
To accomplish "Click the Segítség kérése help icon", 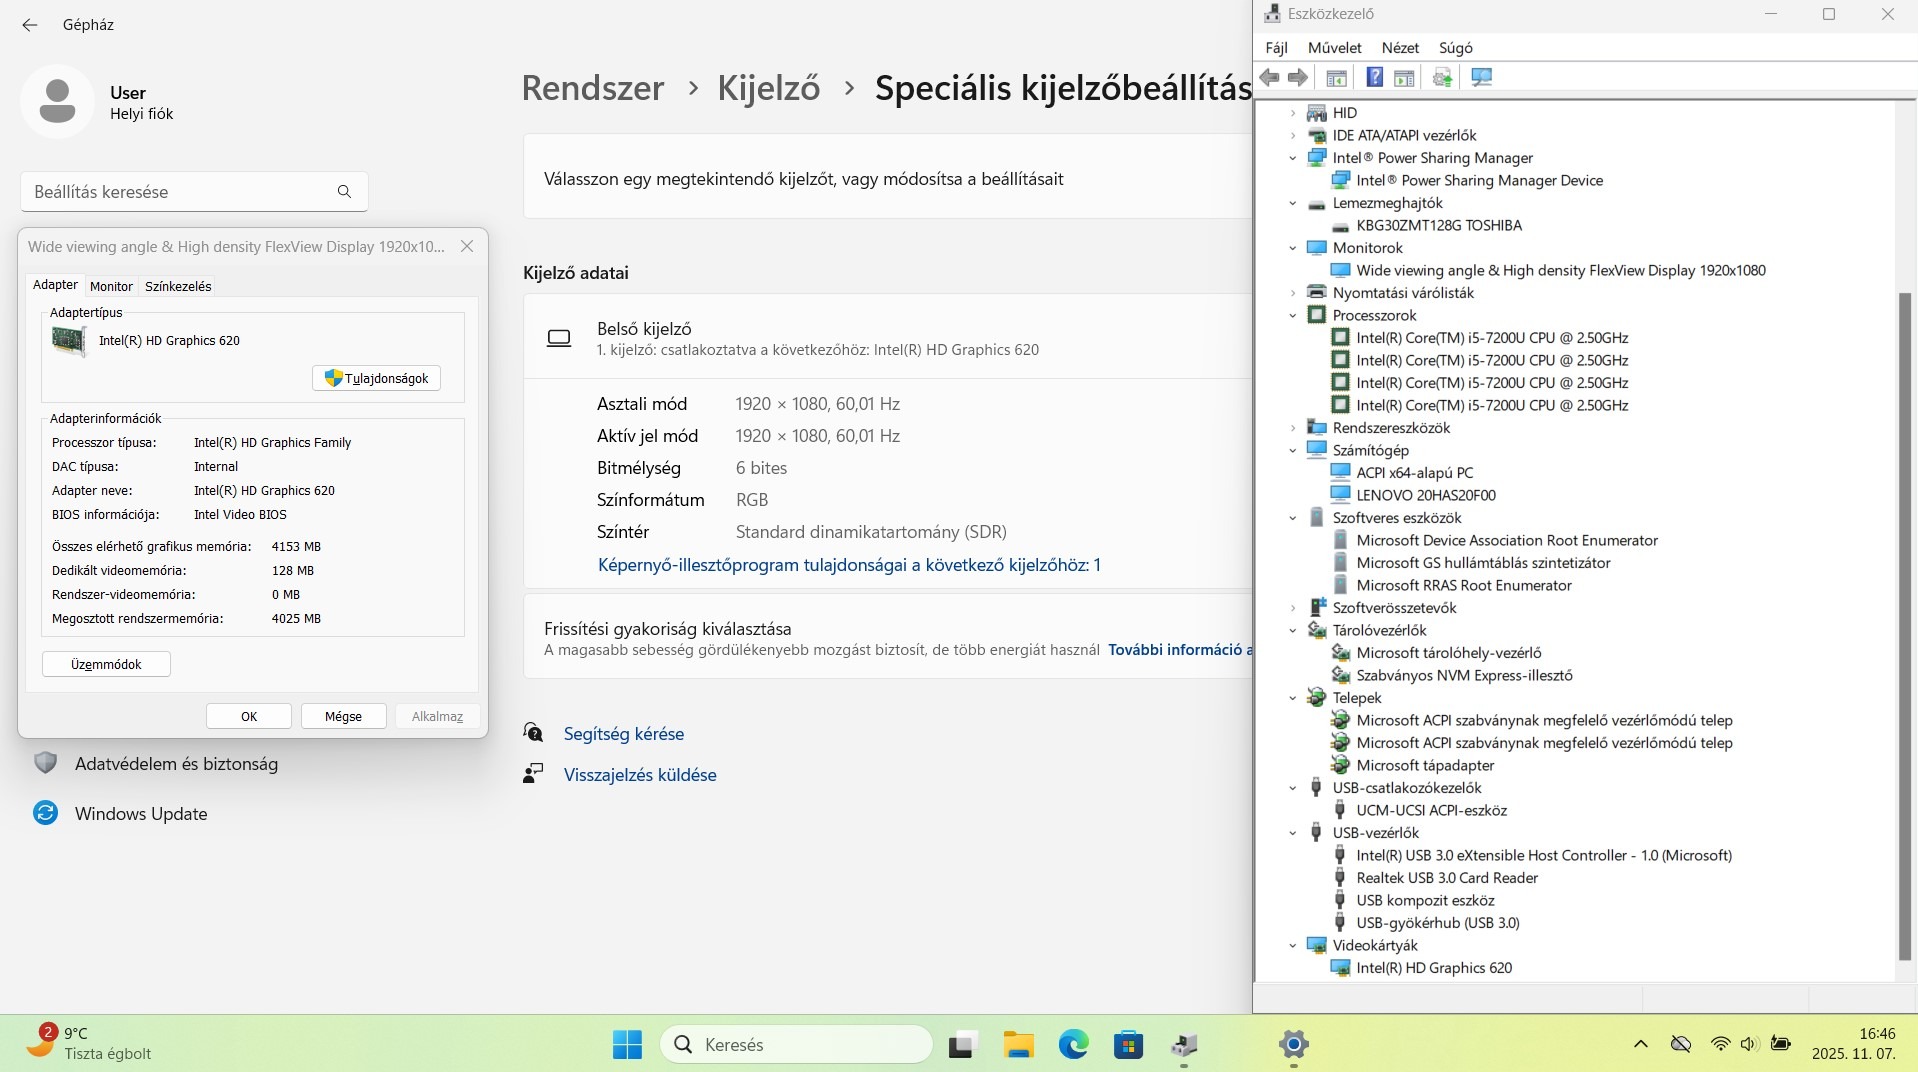I will [x=534, y=733].
